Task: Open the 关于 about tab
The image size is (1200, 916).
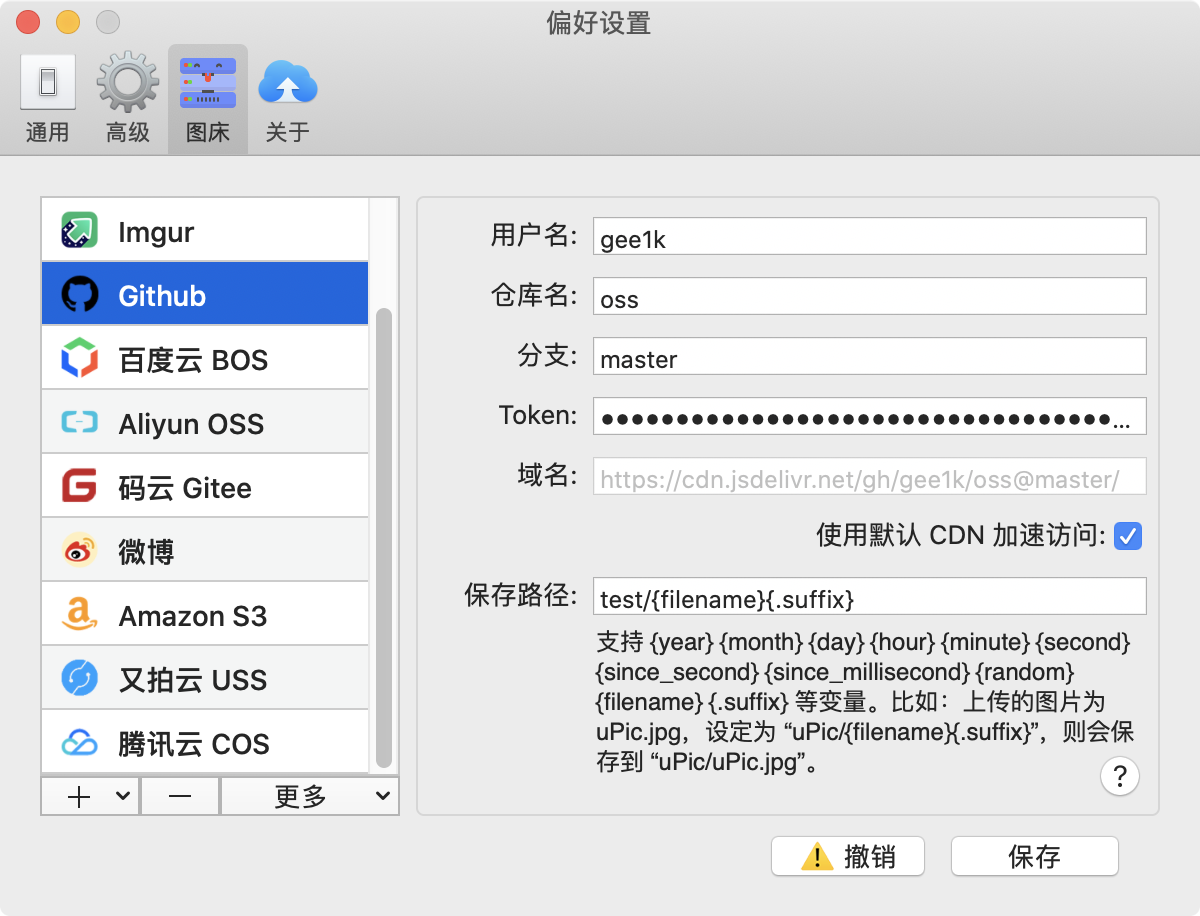Action: coord(287,98)
